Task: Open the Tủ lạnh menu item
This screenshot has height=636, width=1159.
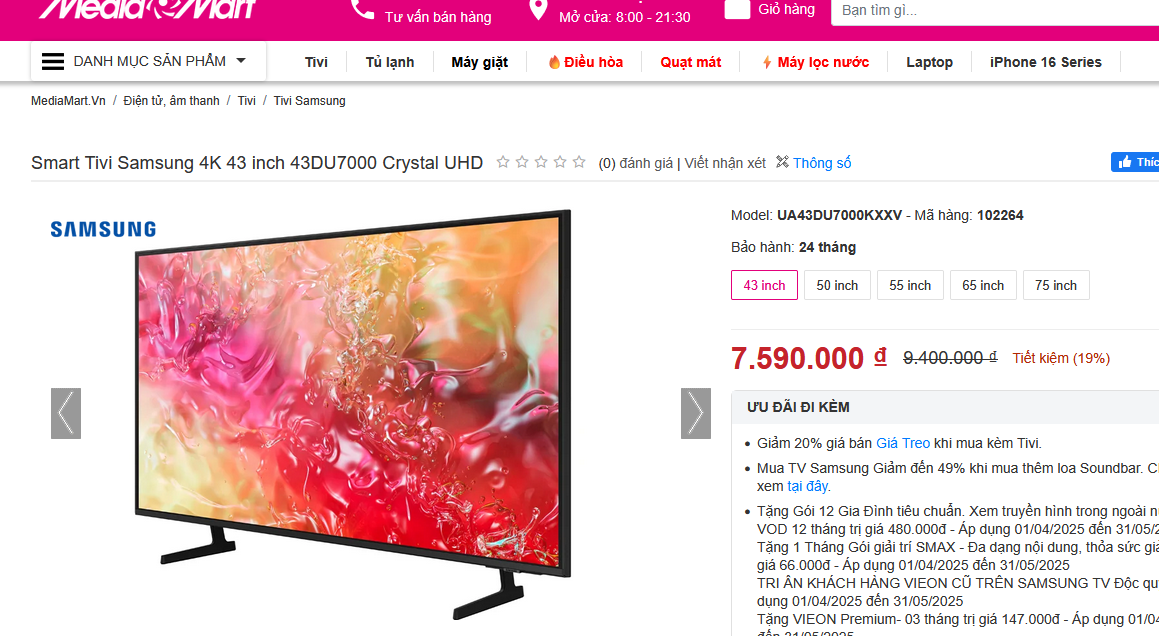Action: (x=390, y=62)
